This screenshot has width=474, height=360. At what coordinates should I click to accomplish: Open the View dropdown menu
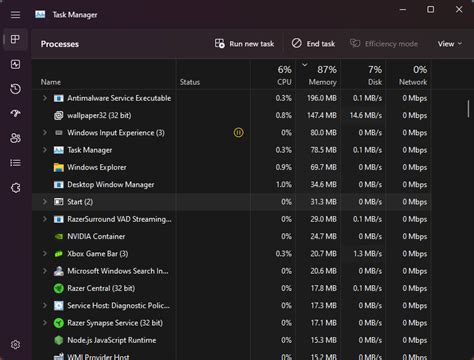pyautogui.click(x=449, y=44)
